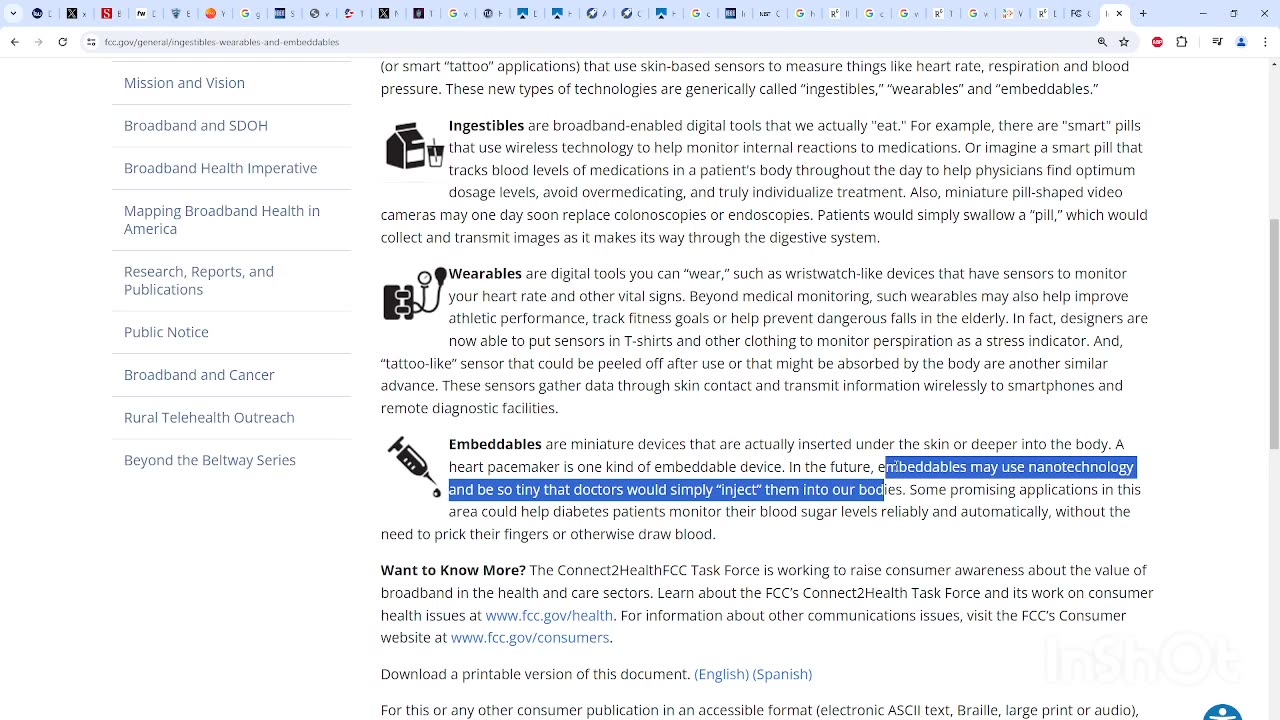The width and height of the screenshot is (1280, 720).
Task: Open Rural Telehealth Outreach link
Action: coord(209,417)
